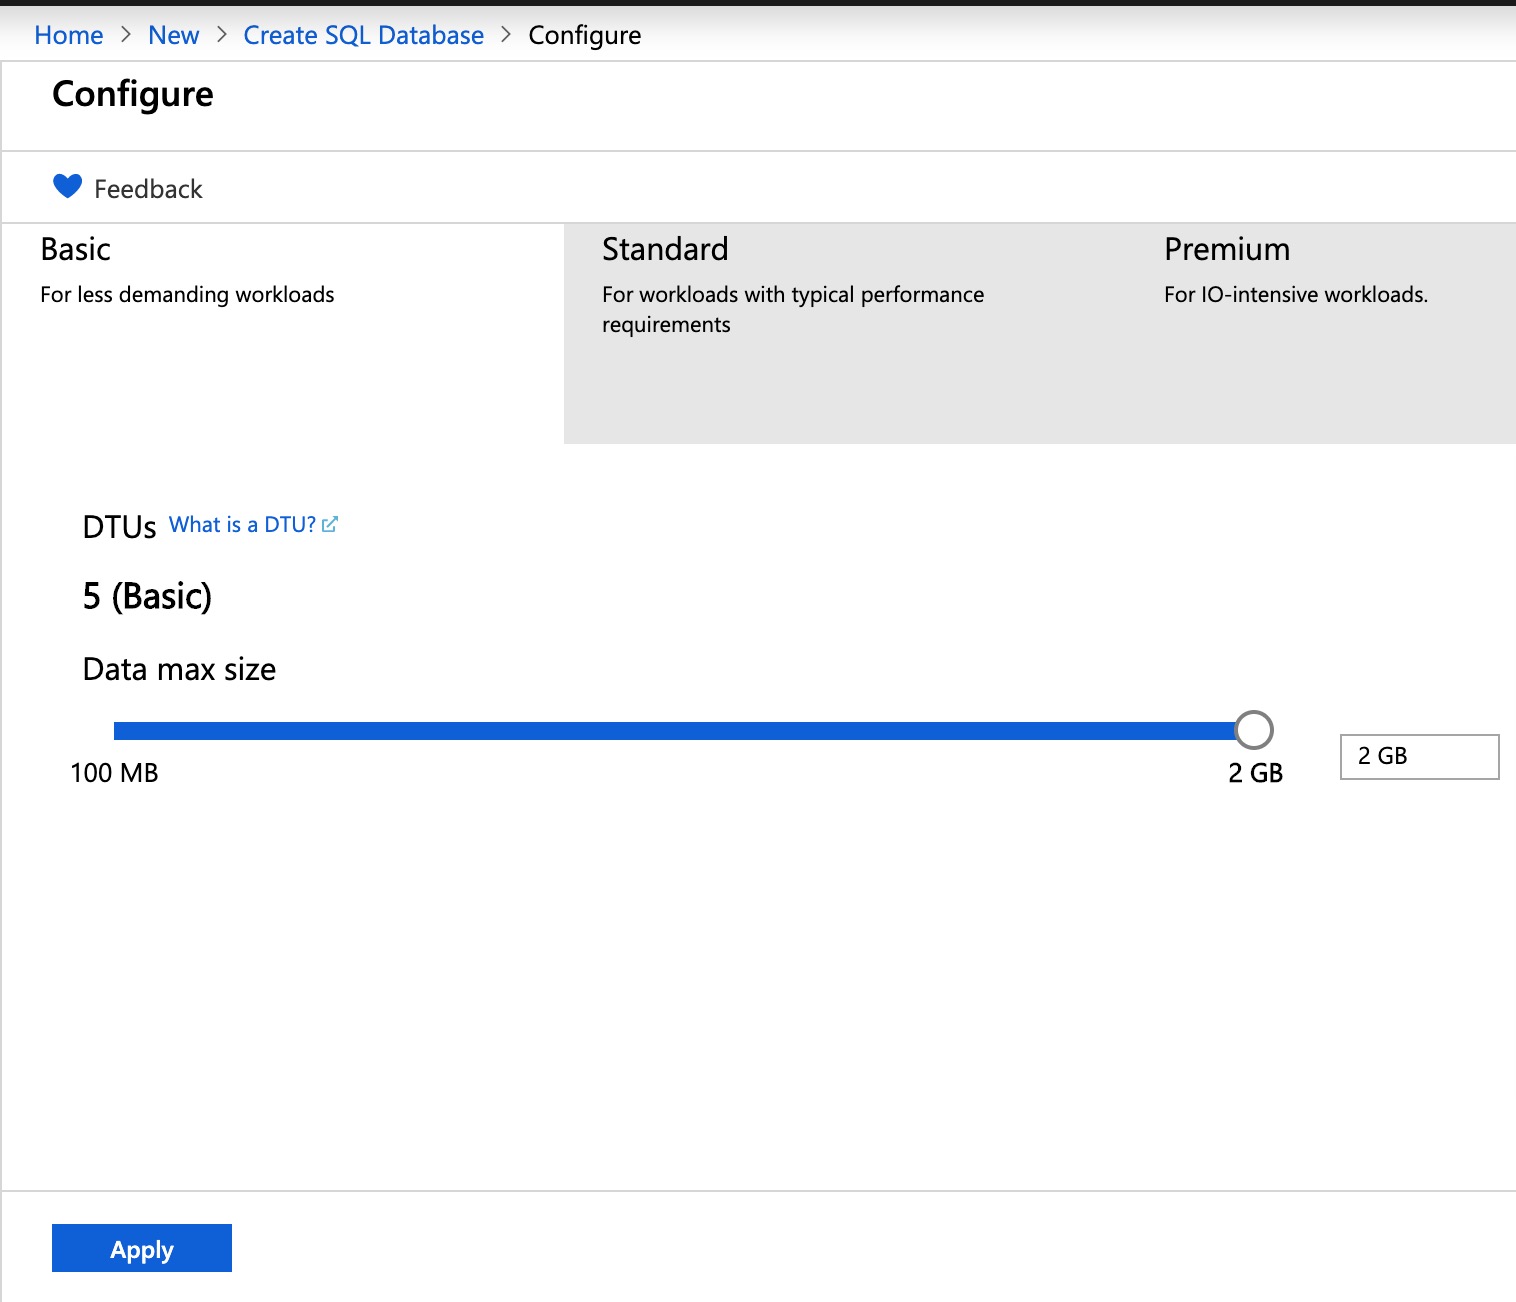This screenshot has width=1516, height=1302.
Task: Click the blue track of the size slider
Action: (670, 731)
